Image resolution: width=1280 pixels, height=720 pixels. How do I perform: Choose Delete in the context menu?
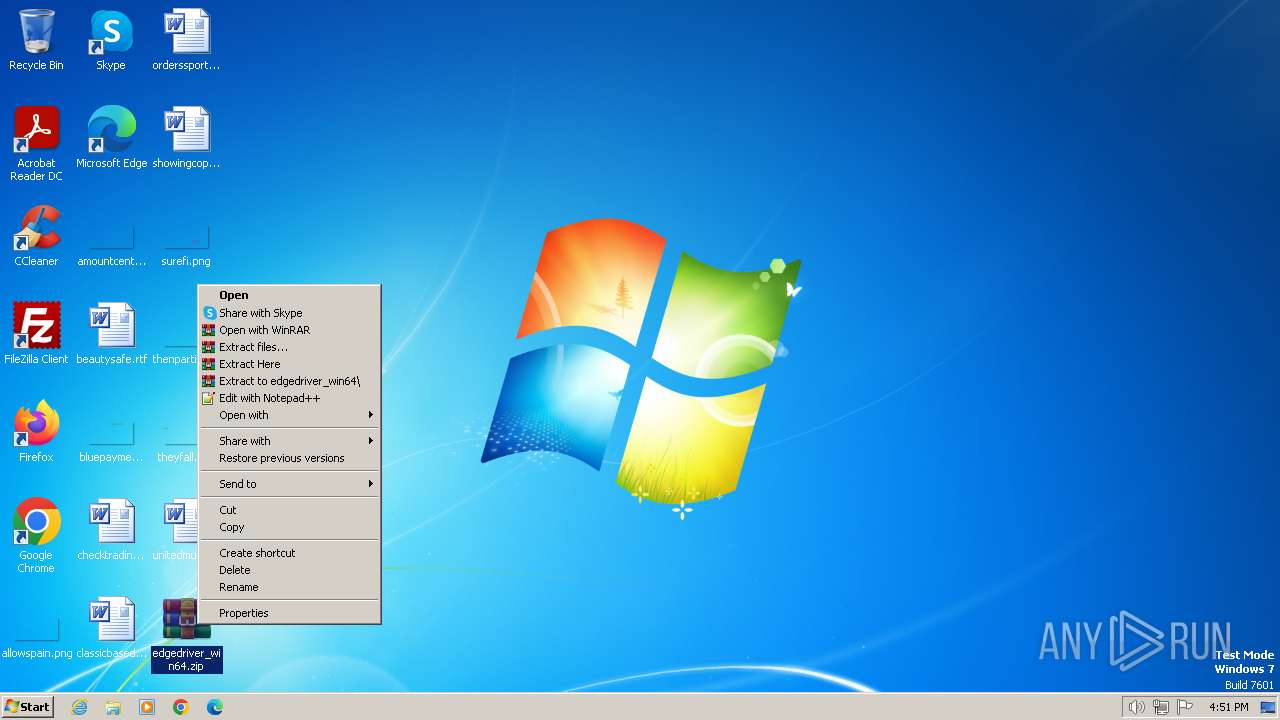click(x=290, y=570)
